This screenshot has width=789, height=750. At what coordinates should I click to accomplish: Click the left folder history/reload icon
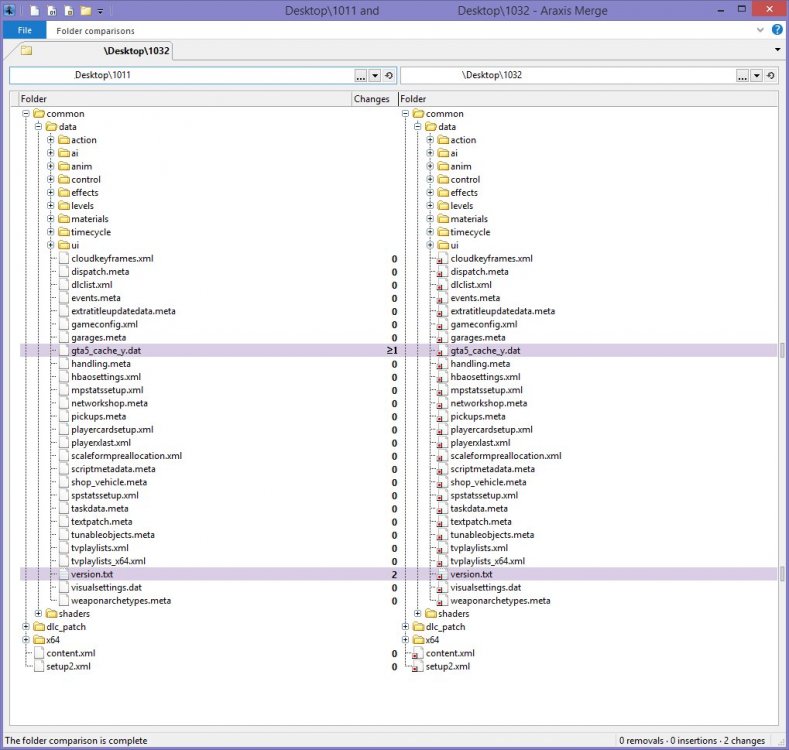pos(389,76)
